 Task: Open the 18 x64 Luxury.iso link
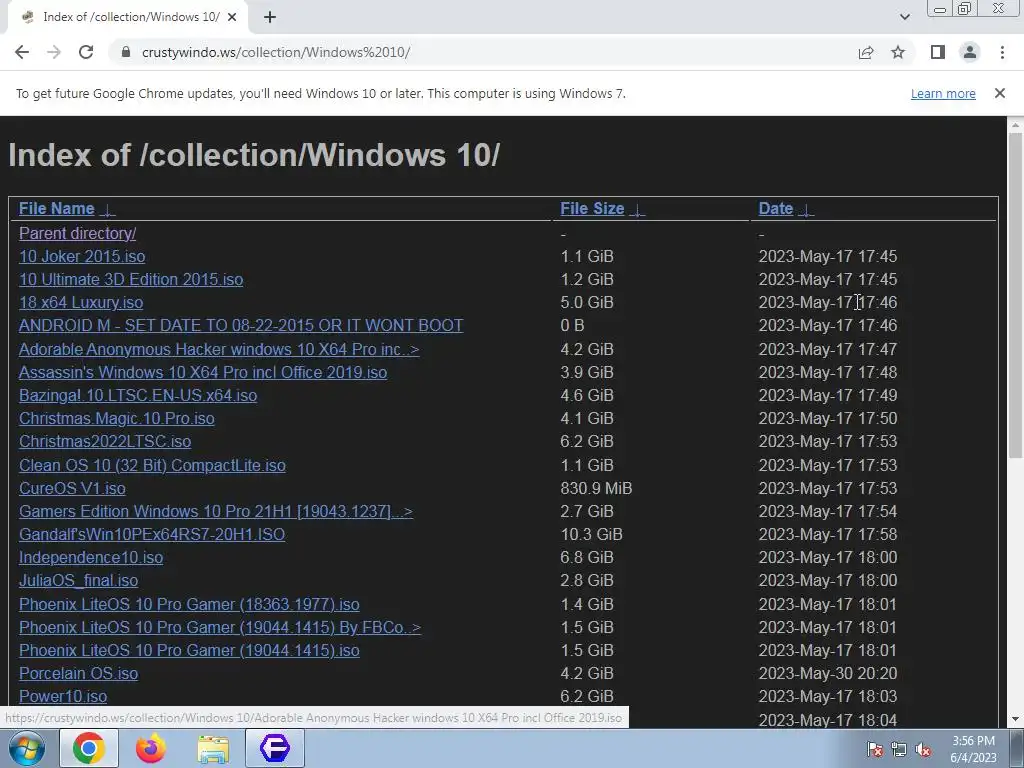click(x=81, y=302)
